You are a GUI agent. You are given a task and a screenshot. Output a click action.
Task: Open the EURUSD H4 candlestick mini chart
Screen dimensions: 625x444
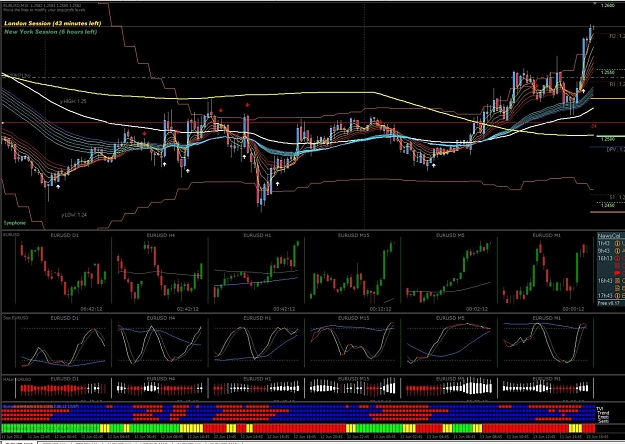(x=160, y=272)
